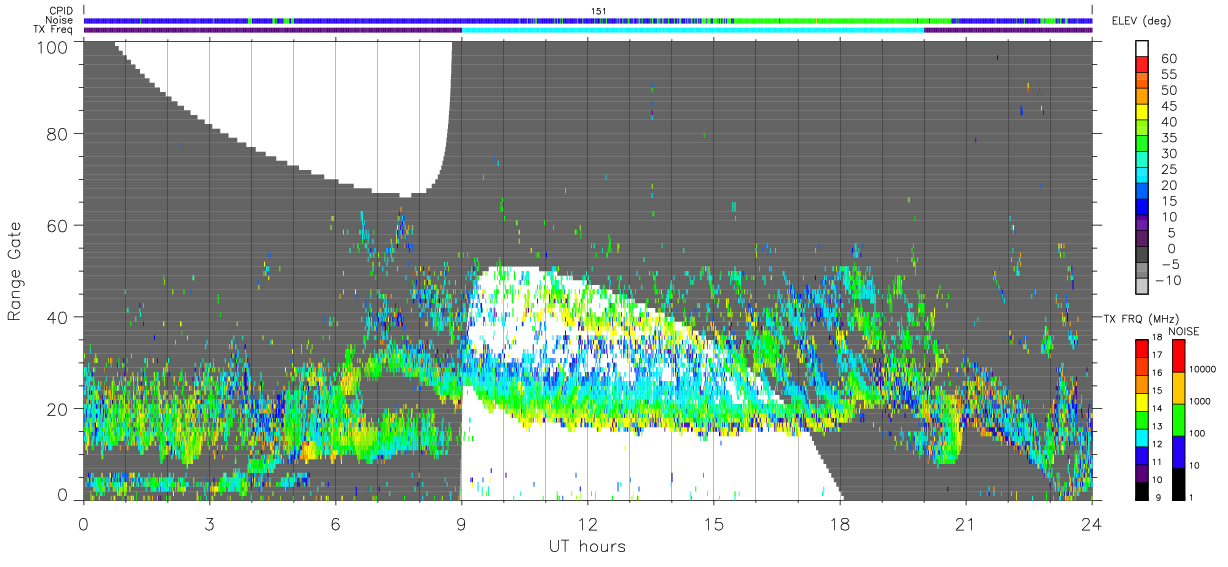Select the green NOISE swatch between 100 and 1000
Image resolution: width=1228 pixels, height=567 pixels.
tap(1181, 418)
